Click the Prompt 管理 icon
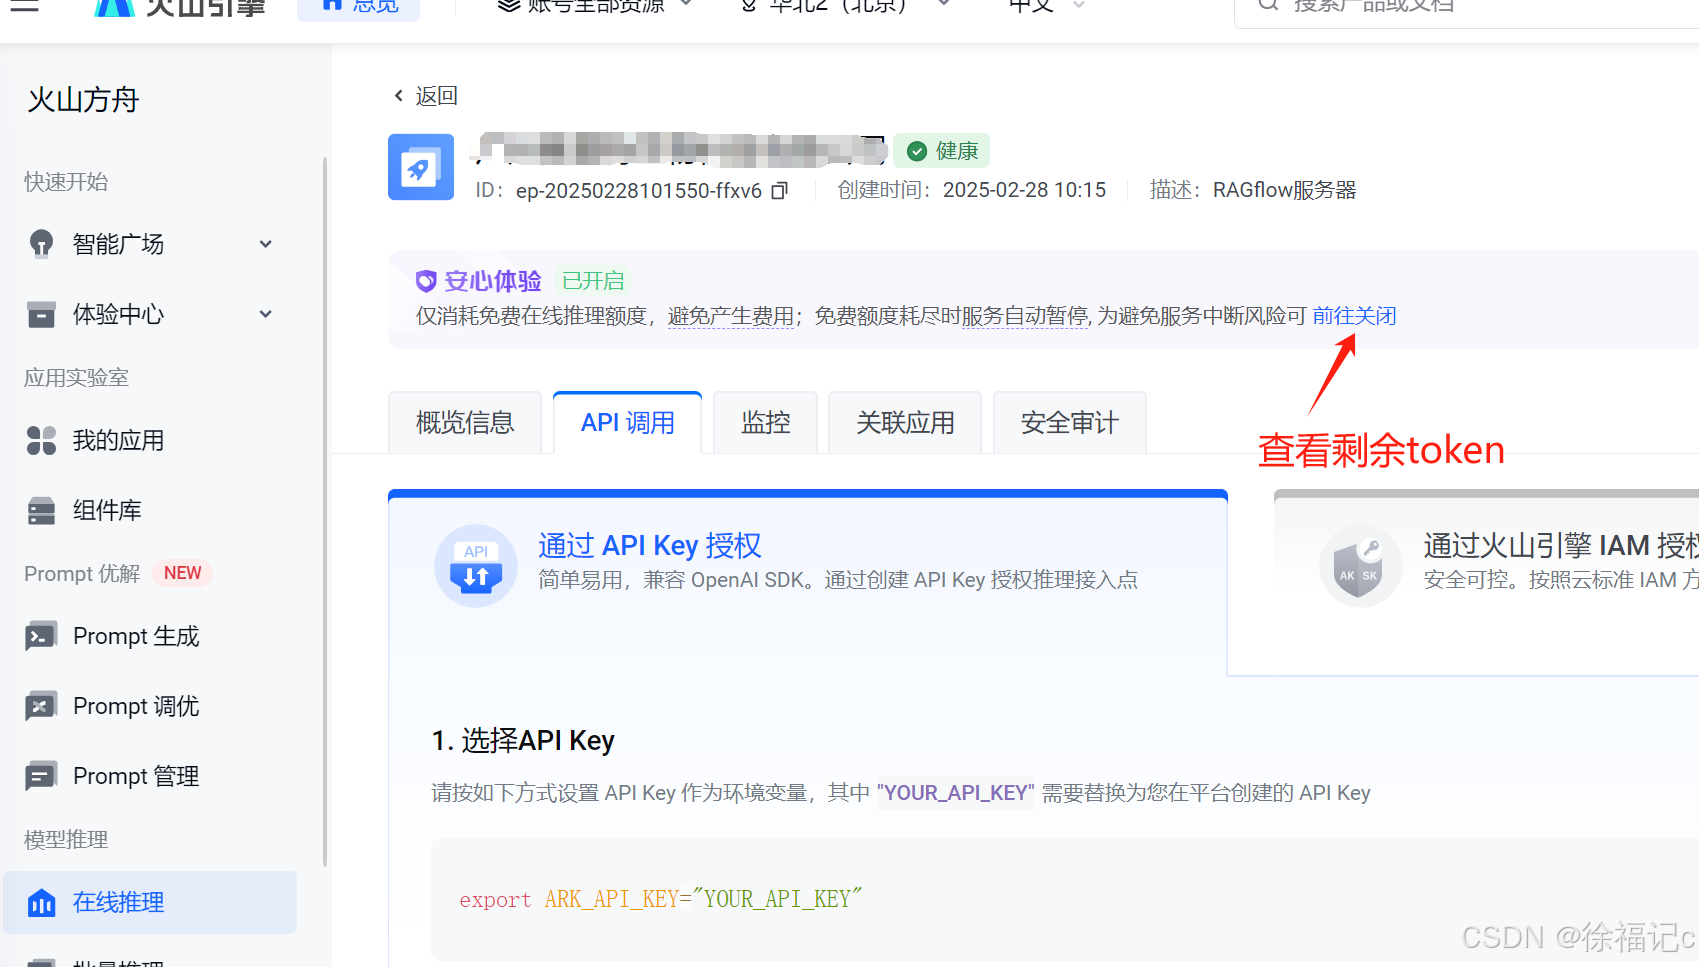The image size is (1699, 967). (41, 776)
